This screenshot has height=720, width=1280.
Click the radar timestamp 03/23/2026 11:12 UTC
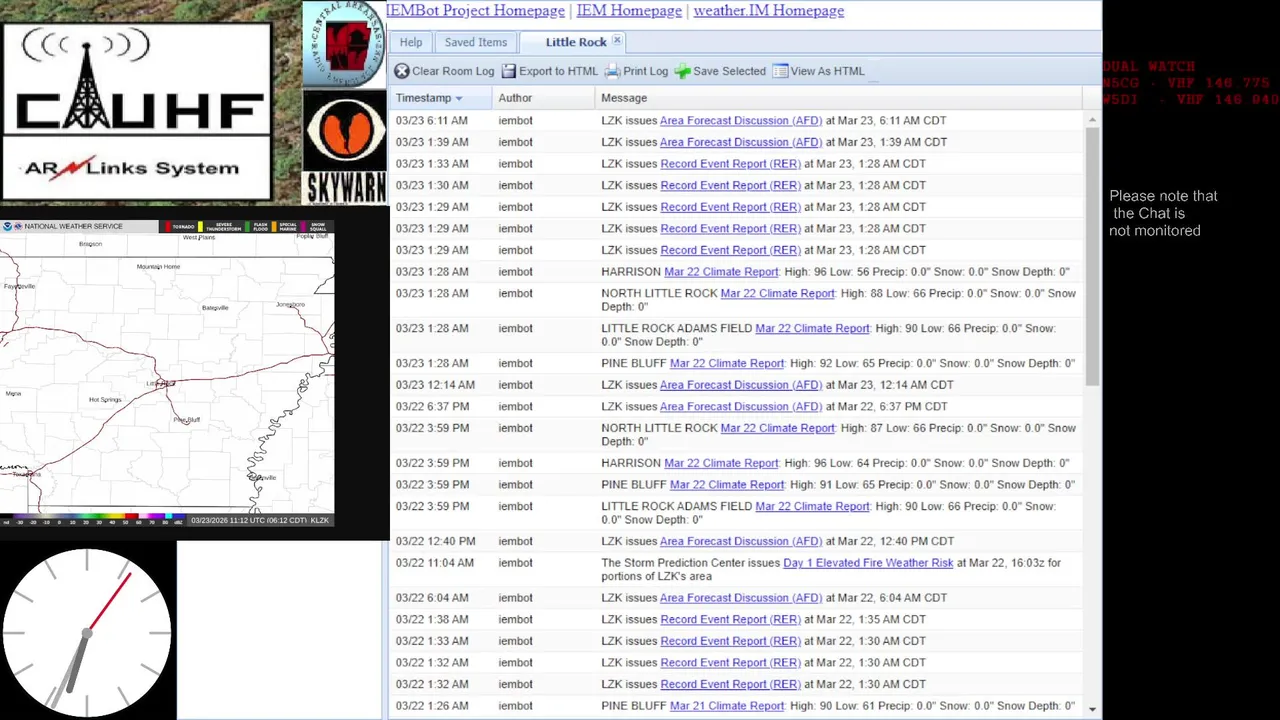click(260, 520)
